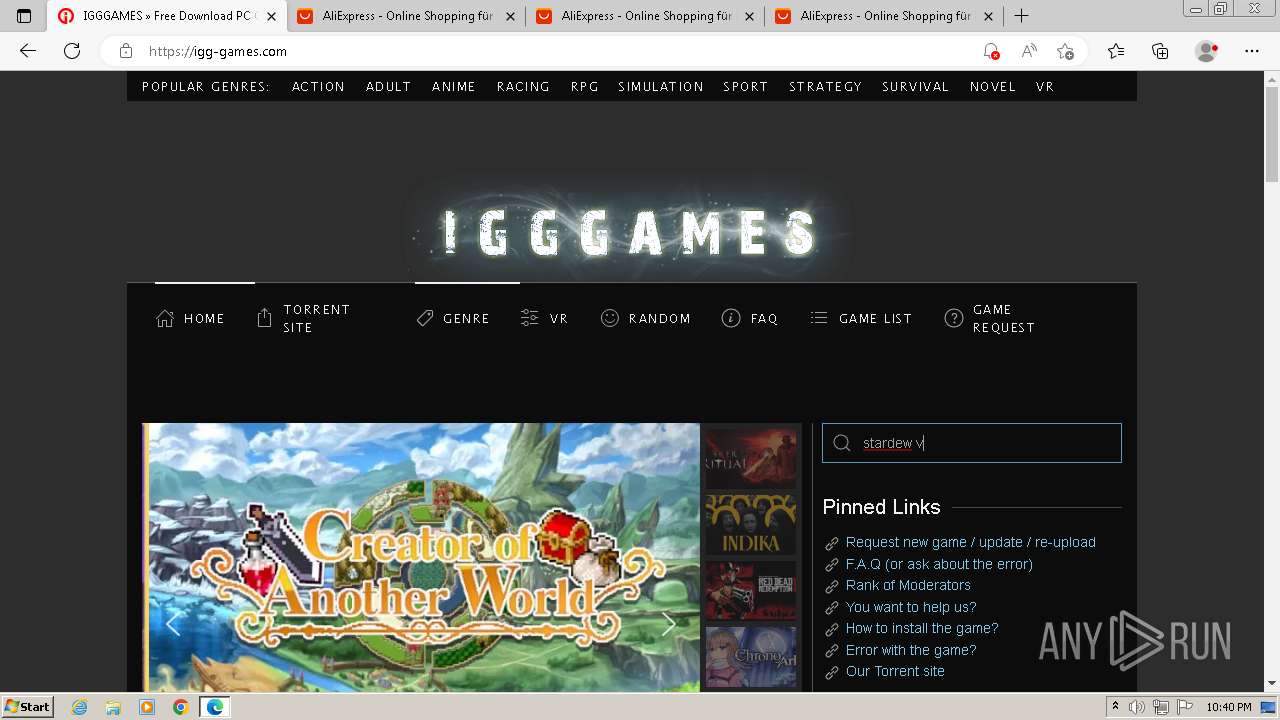This screenshot has width=1280, height=720.
Task: Open 'Request new game / update / re-upload' link
Action: pos(970,542)
